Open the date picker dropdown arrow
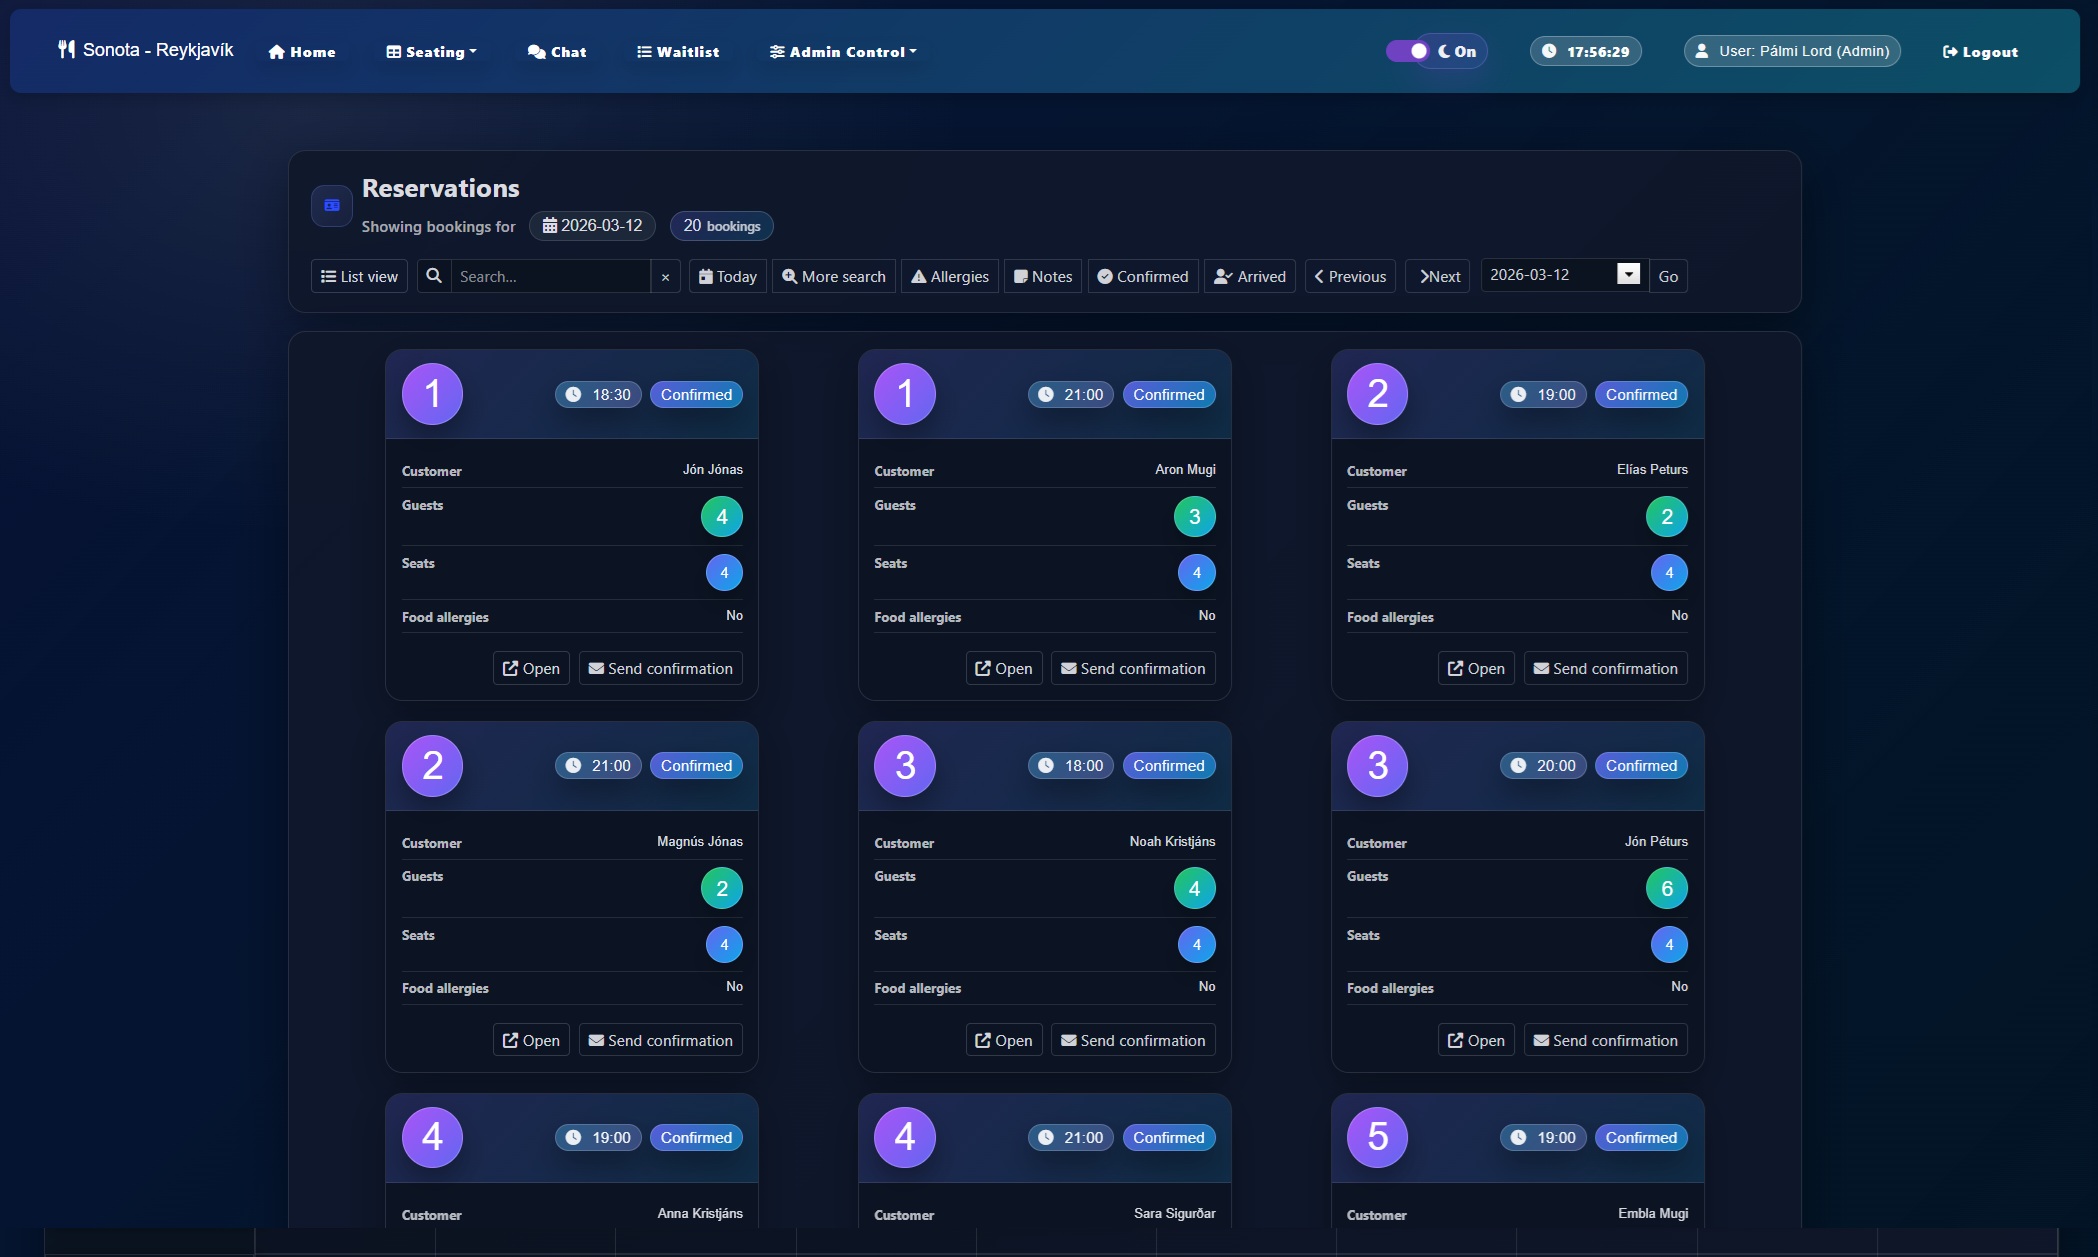The width and height of the screenshot is (2098, 1257). coord(1628,274)
